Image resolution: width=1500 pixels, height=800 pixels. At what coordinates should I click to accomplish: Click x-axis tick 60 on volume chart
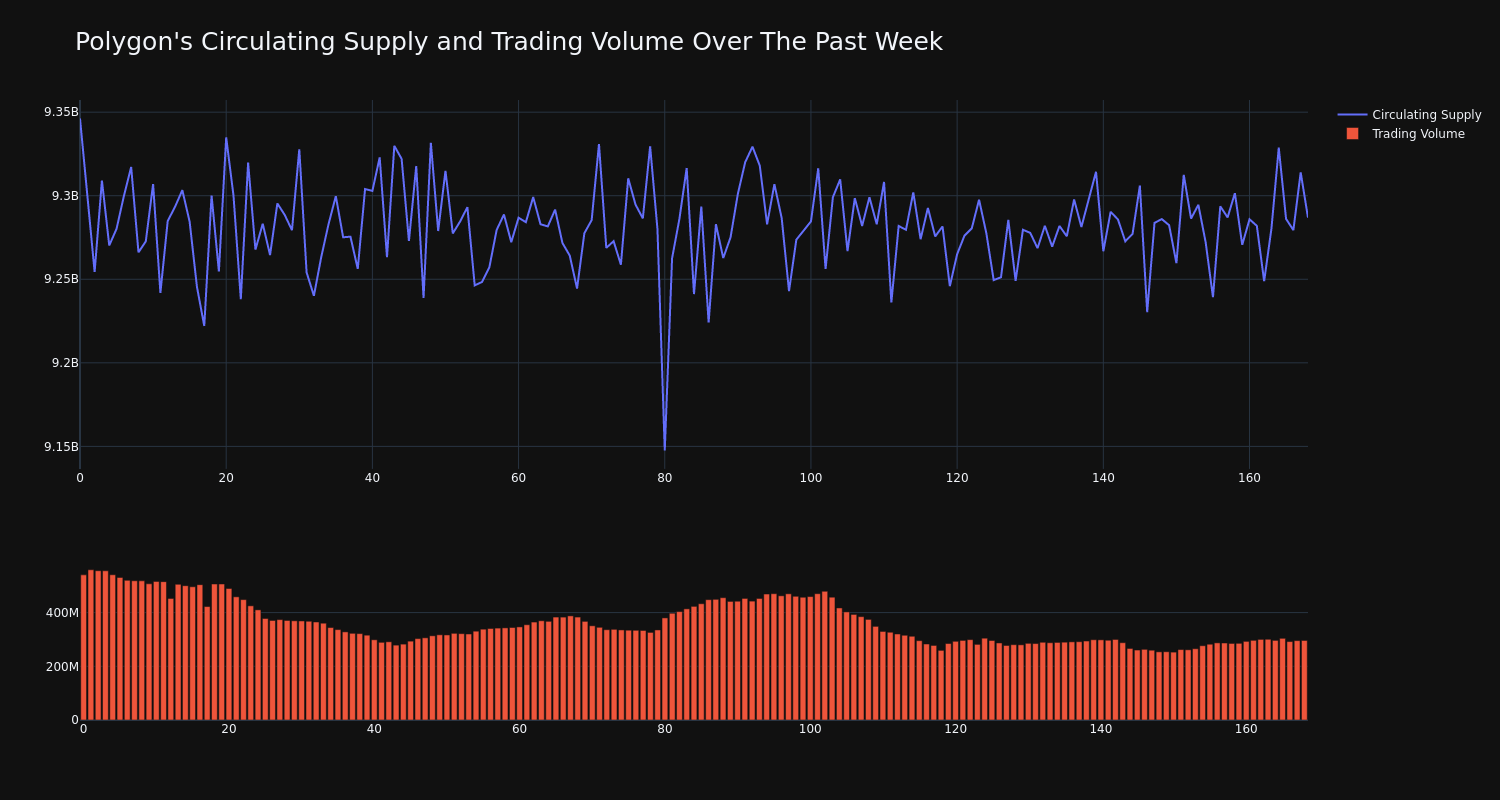[520, 729]
